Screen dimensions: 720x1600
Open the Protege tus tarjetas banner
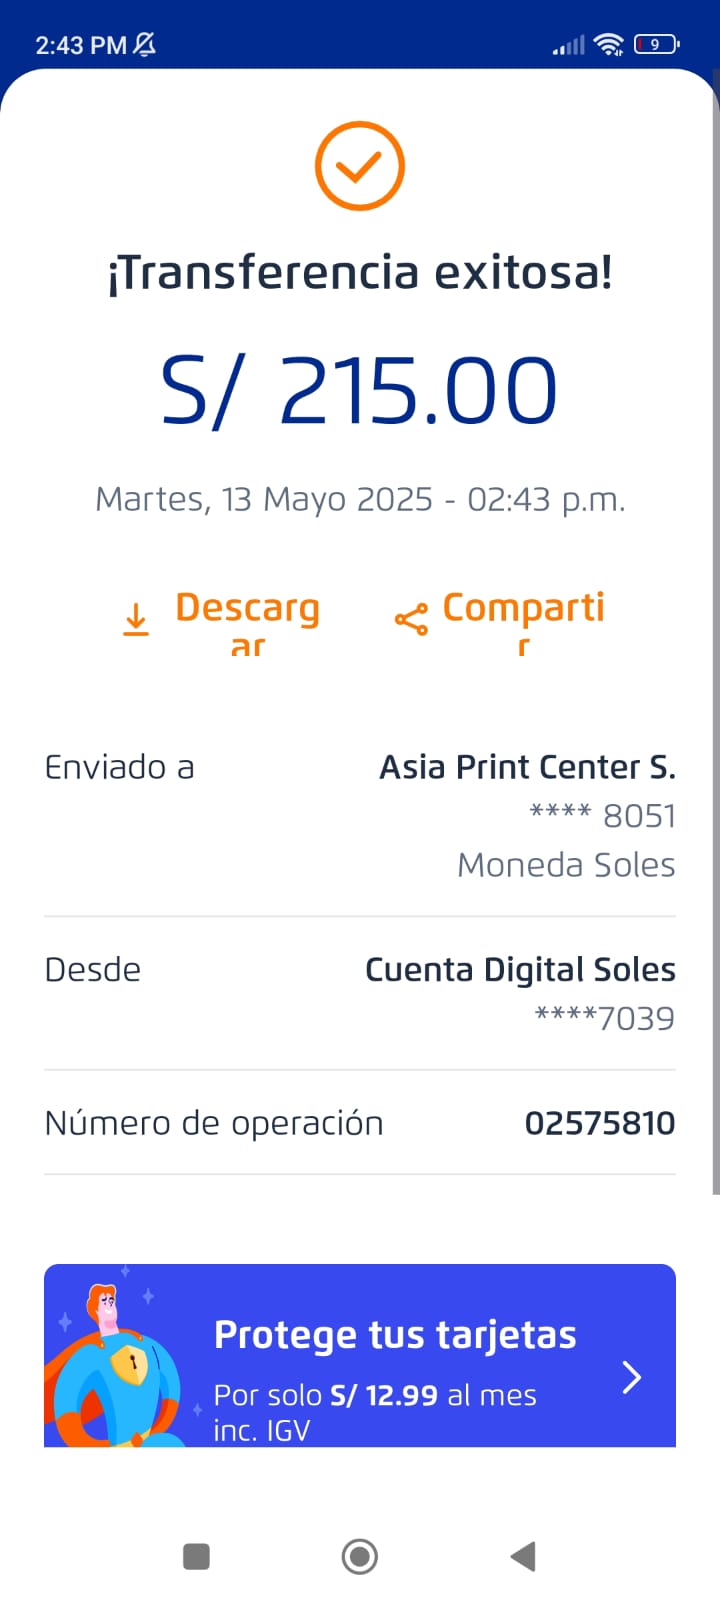pyautogui.click(x=395, y=1356)
